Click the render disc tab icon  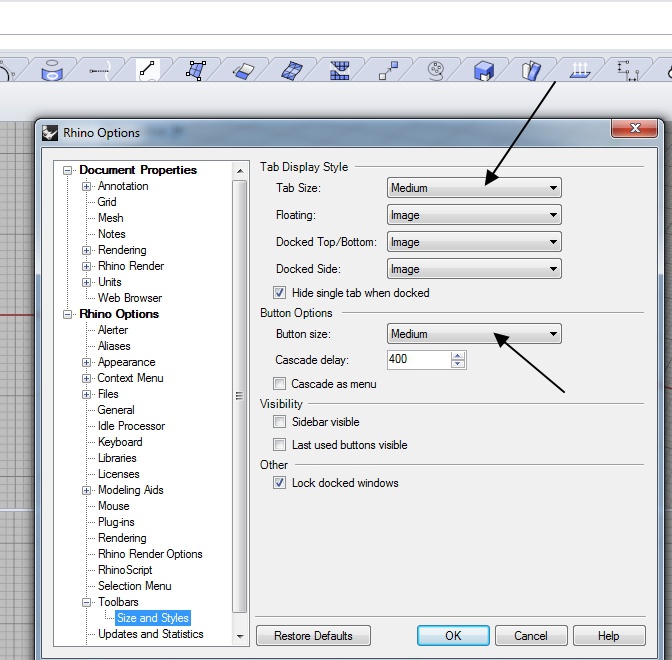(436, 70)
